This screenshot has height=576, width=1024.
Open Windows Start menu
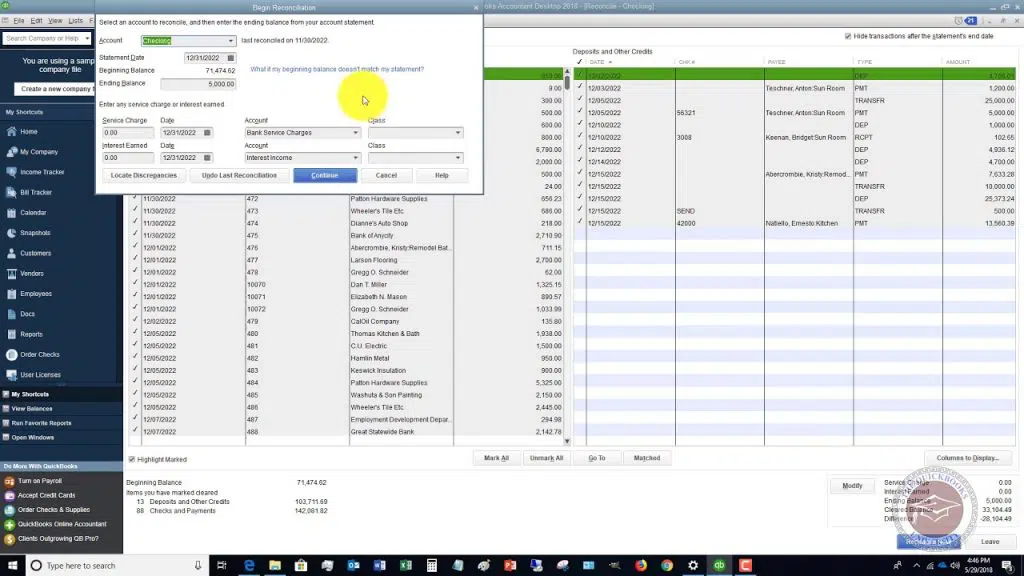click(12, 565)
